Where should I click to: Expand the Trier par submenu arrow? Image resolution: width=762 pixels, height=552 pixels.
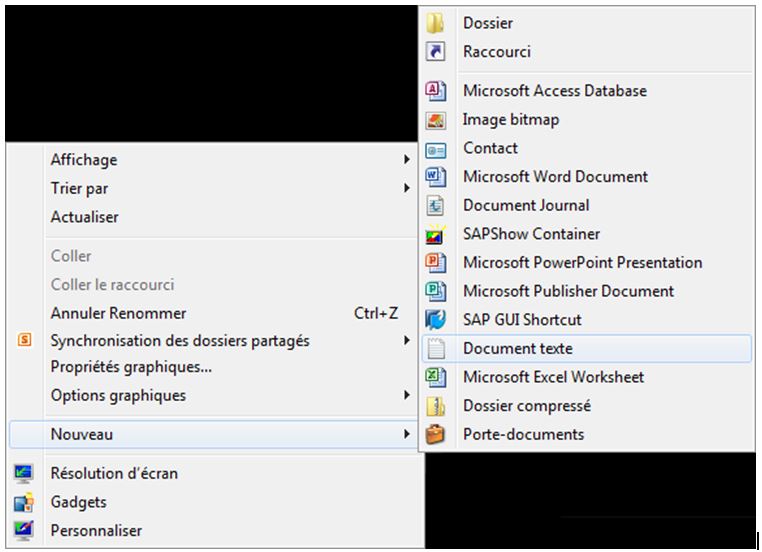click(407, 188)
